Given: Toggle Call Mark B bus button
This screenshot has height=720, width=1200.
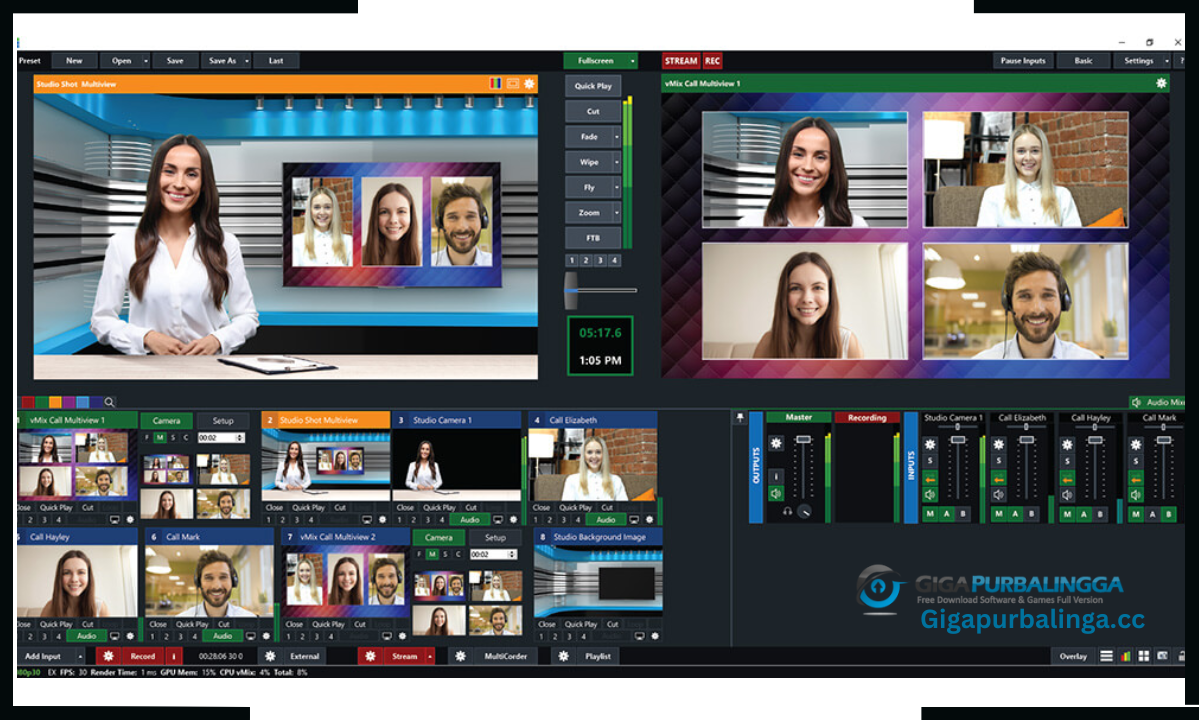Looking at the screenshot, I should (x=1168, y=514).
